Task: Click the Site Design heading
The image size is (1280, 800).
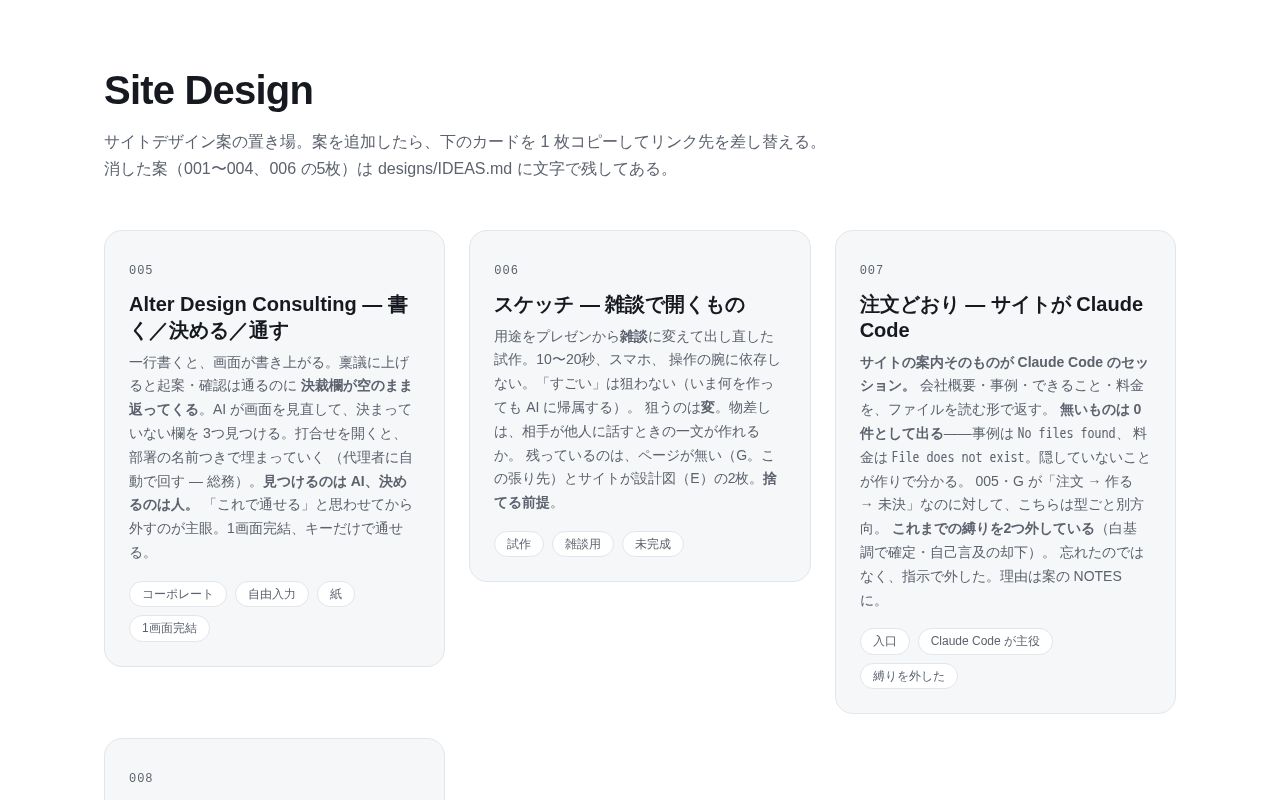Action: pos(208,90)
